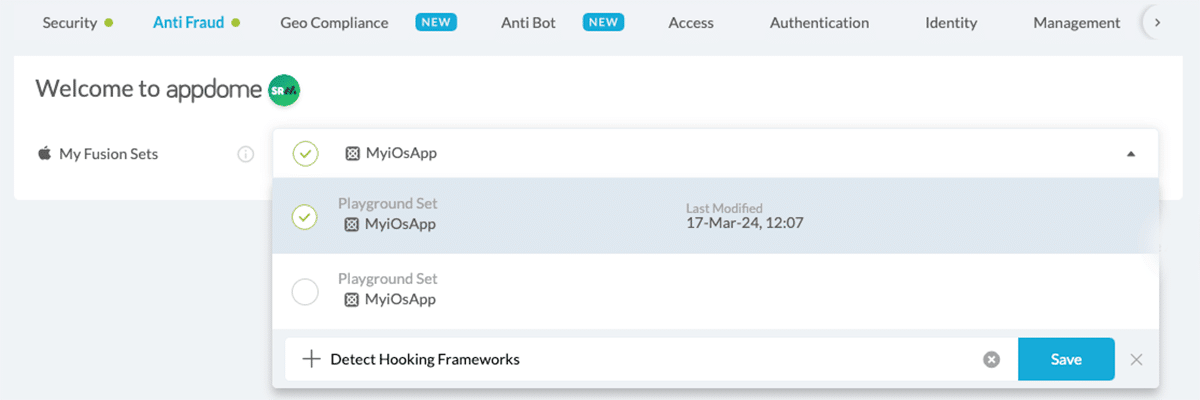Go to the Identity tab
1200x400 pixels.
[x=951, y=22]
